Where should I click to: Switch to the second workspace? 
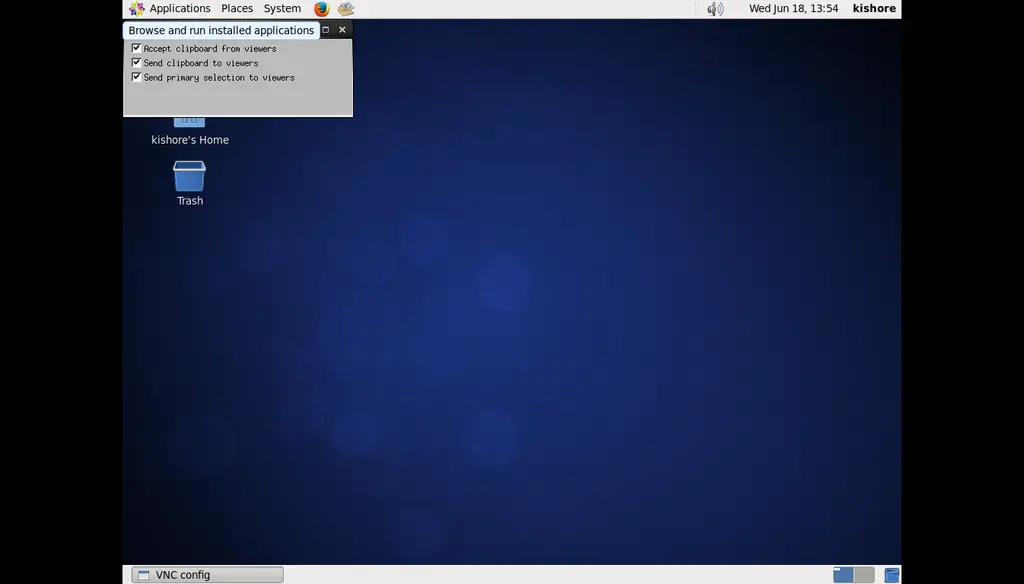click(x=864, y=575)
